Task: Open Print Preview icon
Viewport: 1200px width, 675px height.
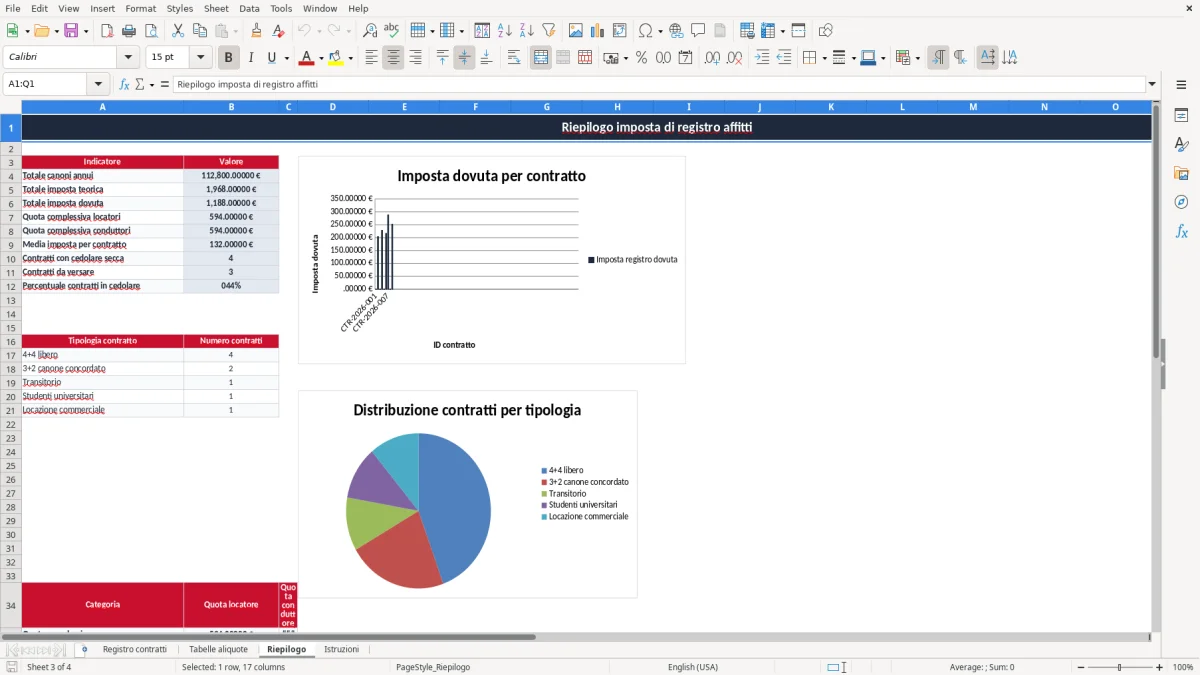Action: click(151, 31)
